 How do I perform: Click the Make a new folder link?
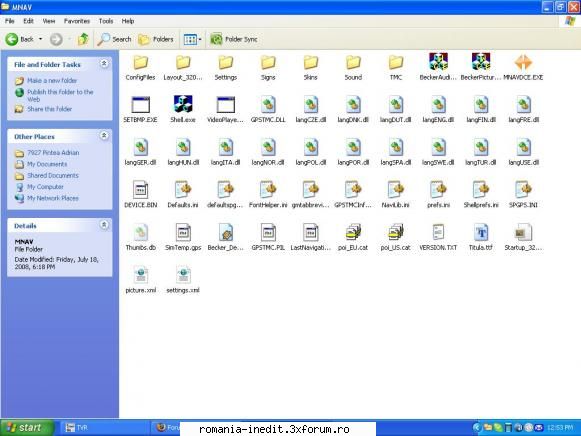[52, 80]
